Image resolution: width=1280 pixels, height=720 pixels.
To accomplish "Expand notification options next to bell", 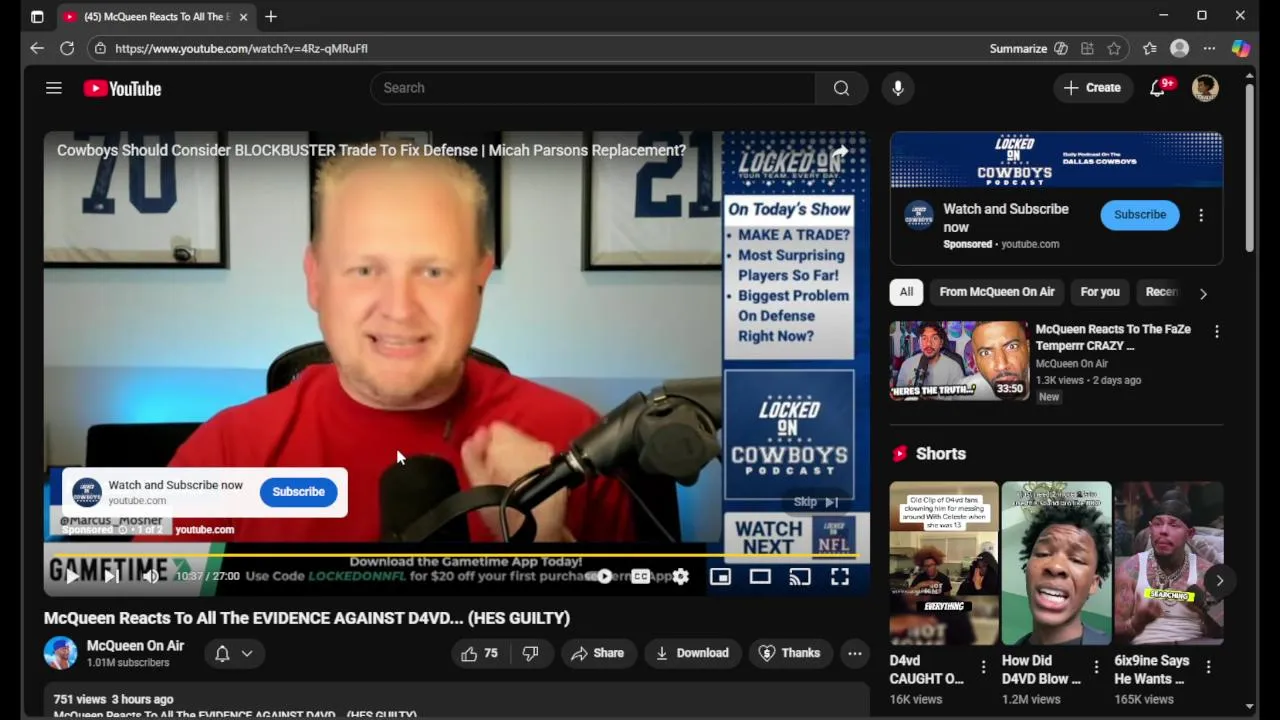I will tap(247, 653).
